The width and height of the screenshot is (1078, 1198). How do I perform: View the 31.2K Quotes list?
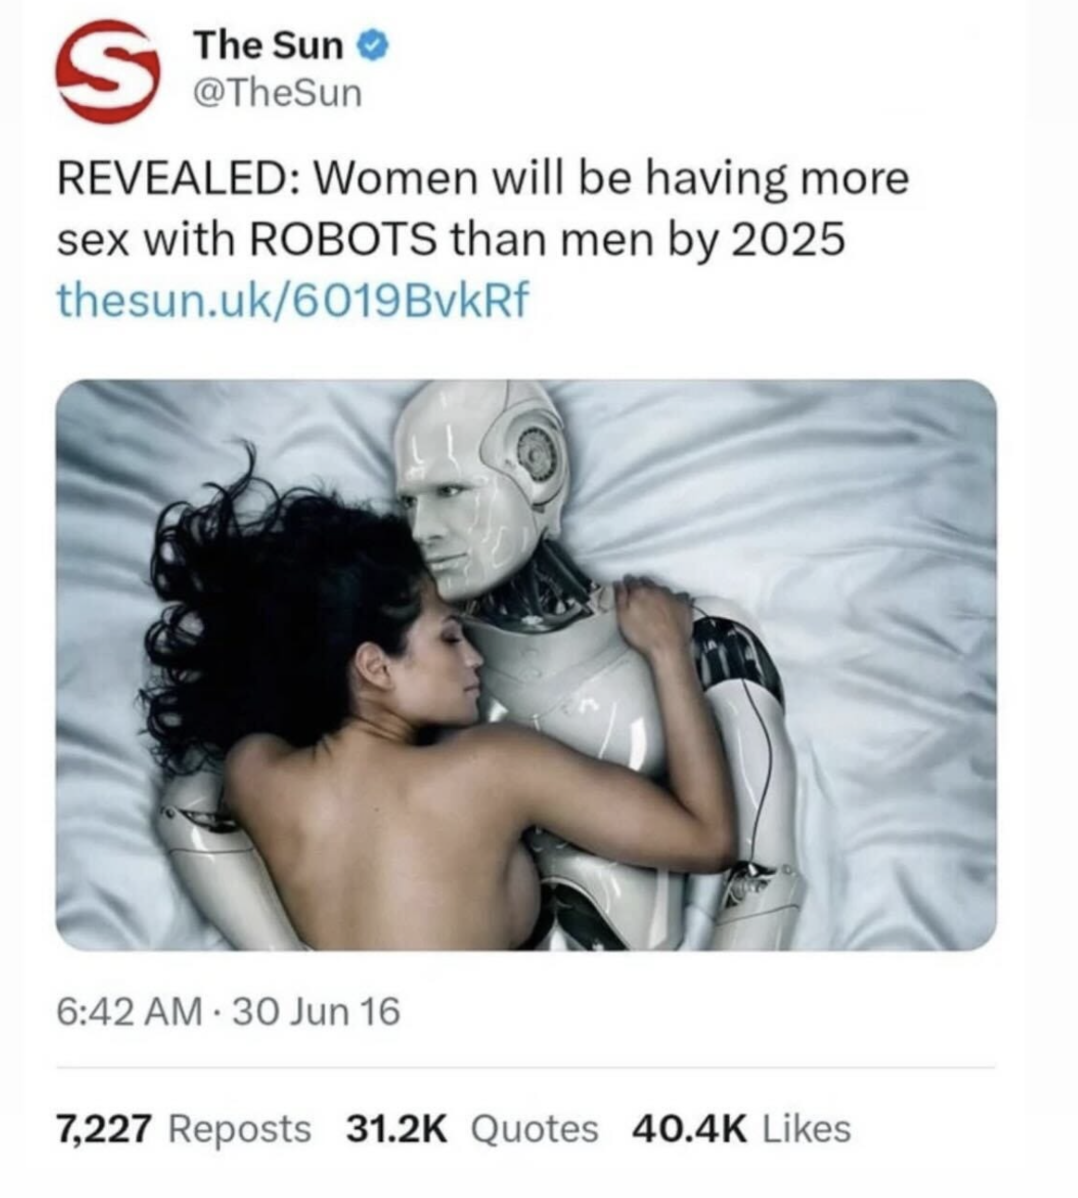(x=471, y=1128)
